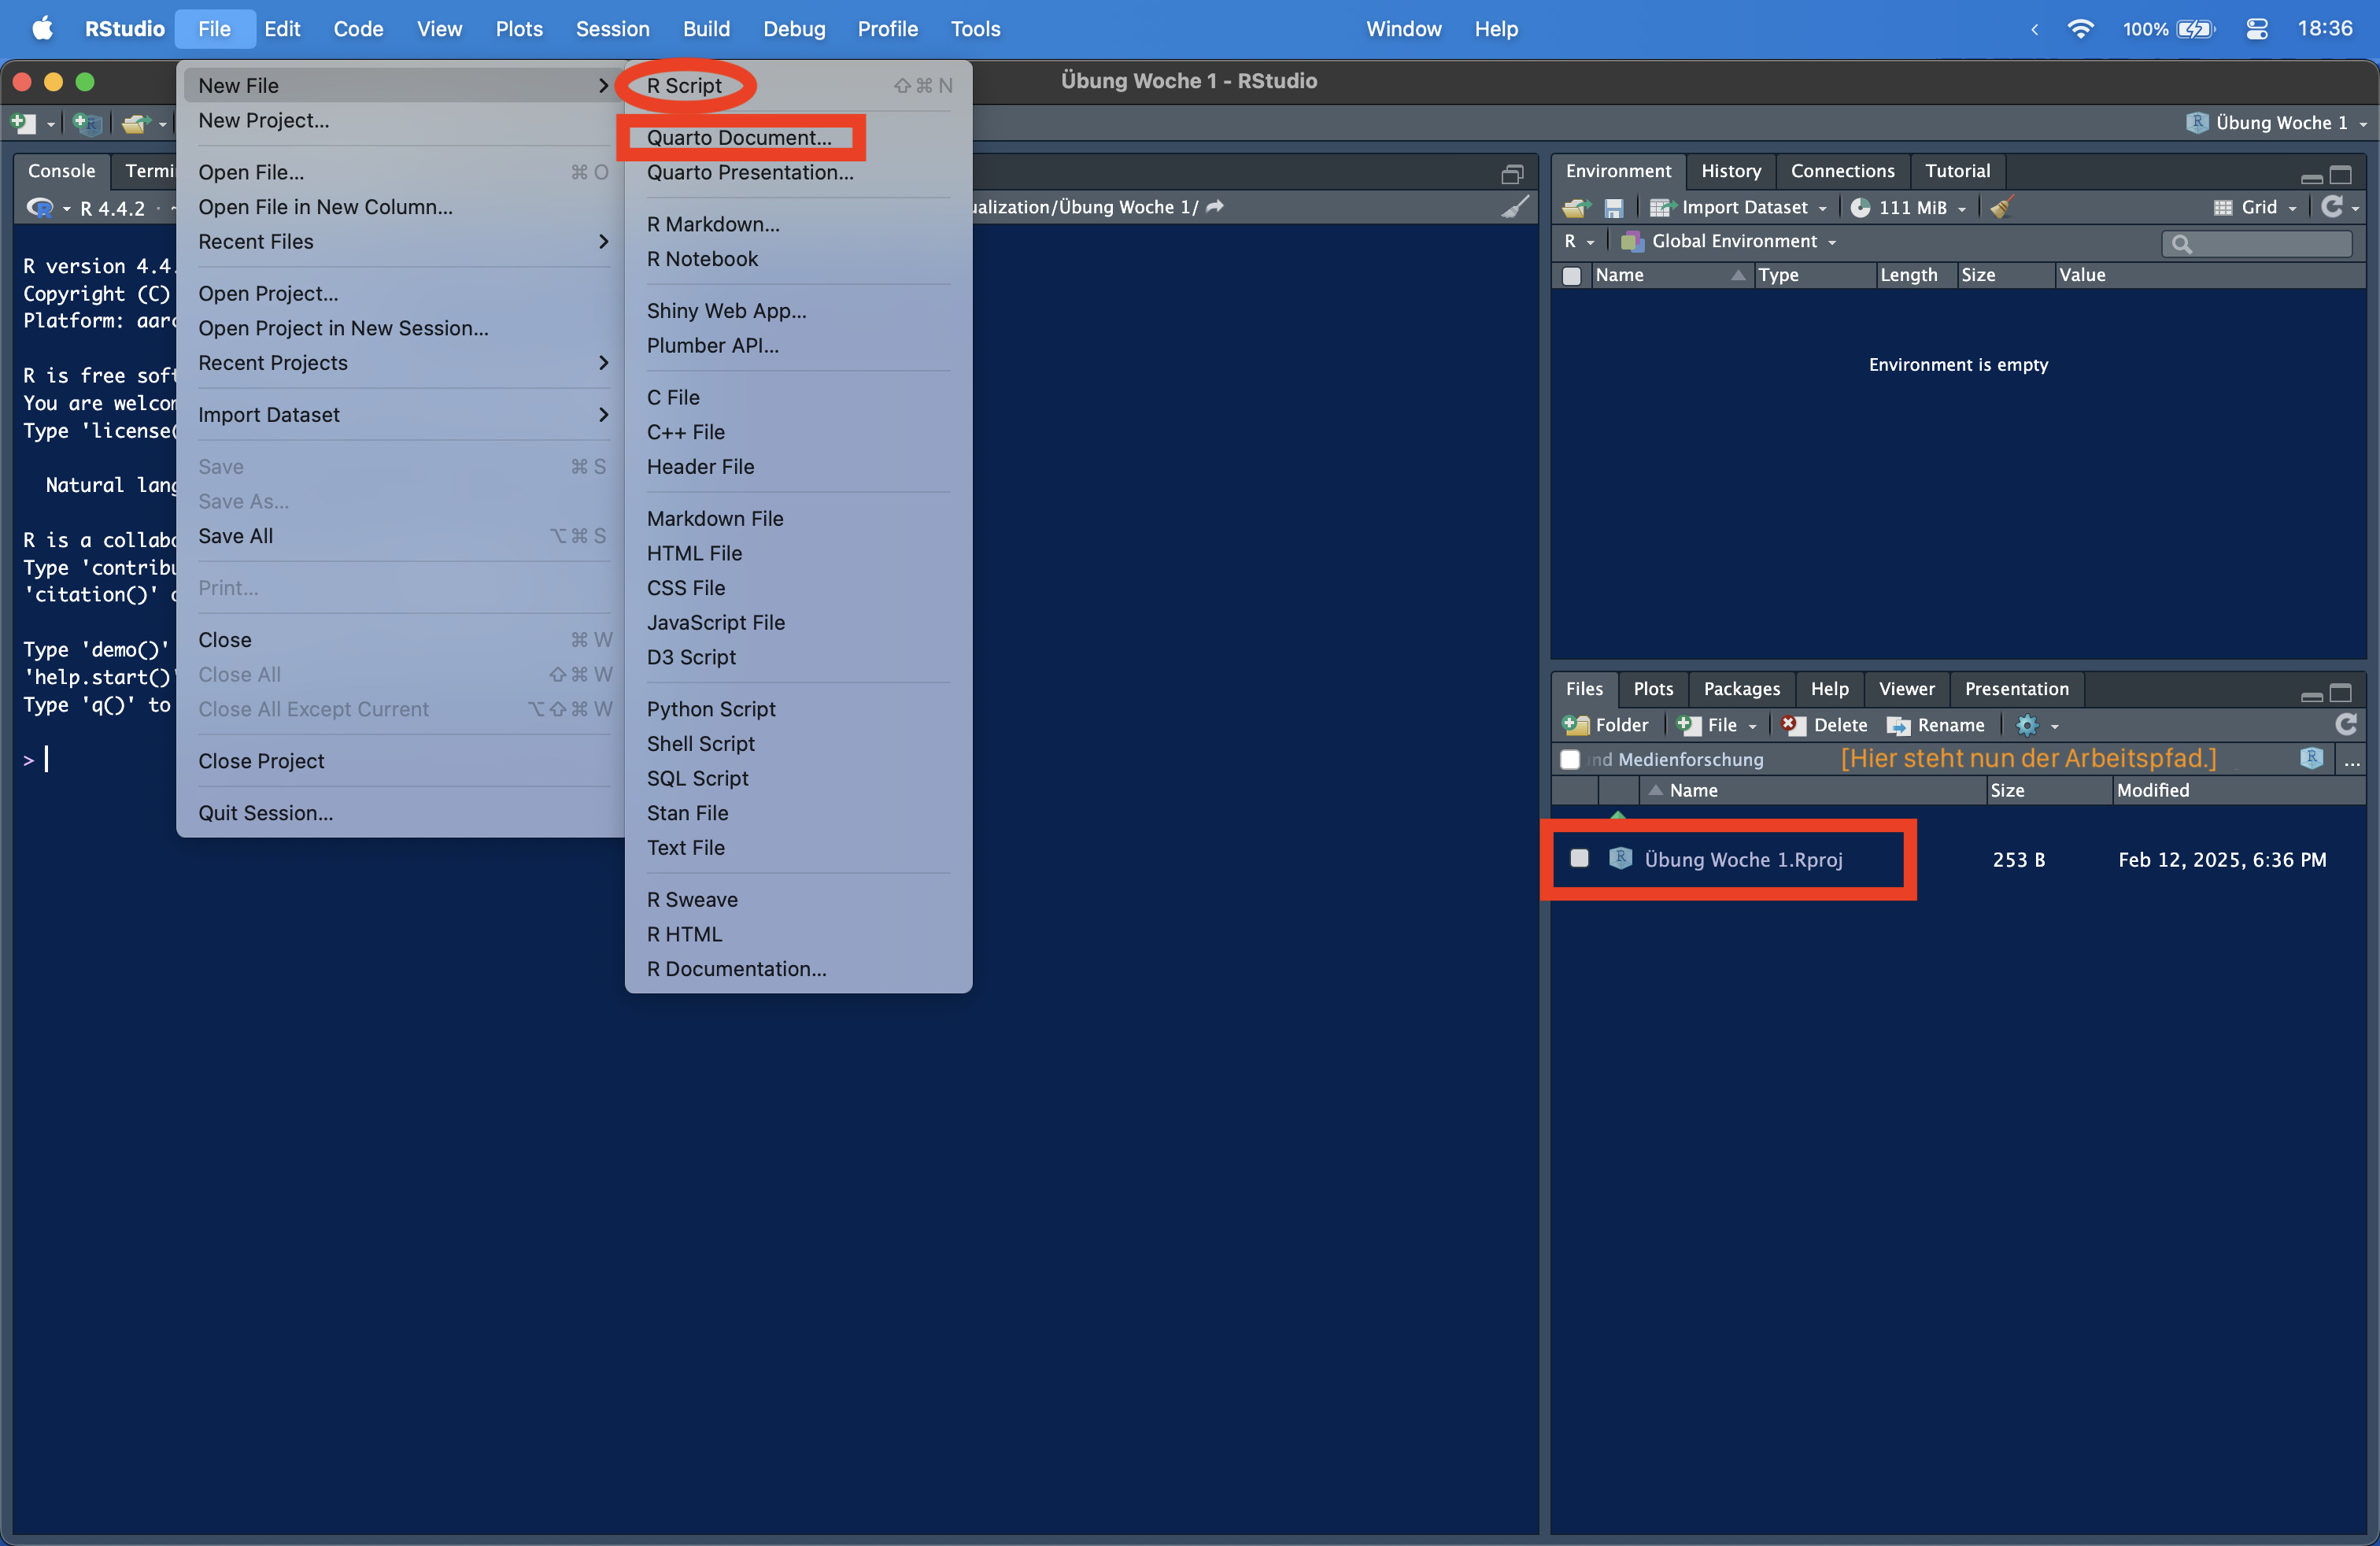
Task: Click the memory usage pie chart icon
Action: tap(1860, 208)
